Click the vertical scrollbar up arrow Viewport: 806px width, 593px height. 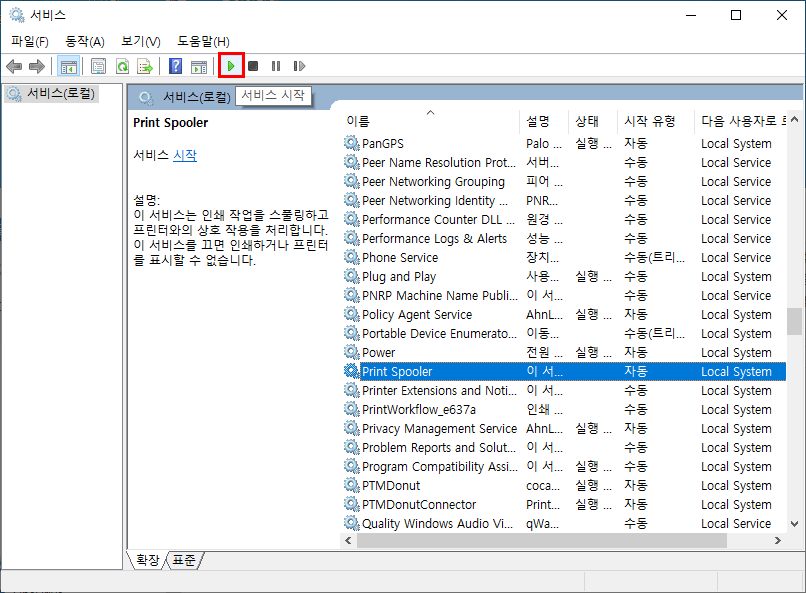point(794,119)
